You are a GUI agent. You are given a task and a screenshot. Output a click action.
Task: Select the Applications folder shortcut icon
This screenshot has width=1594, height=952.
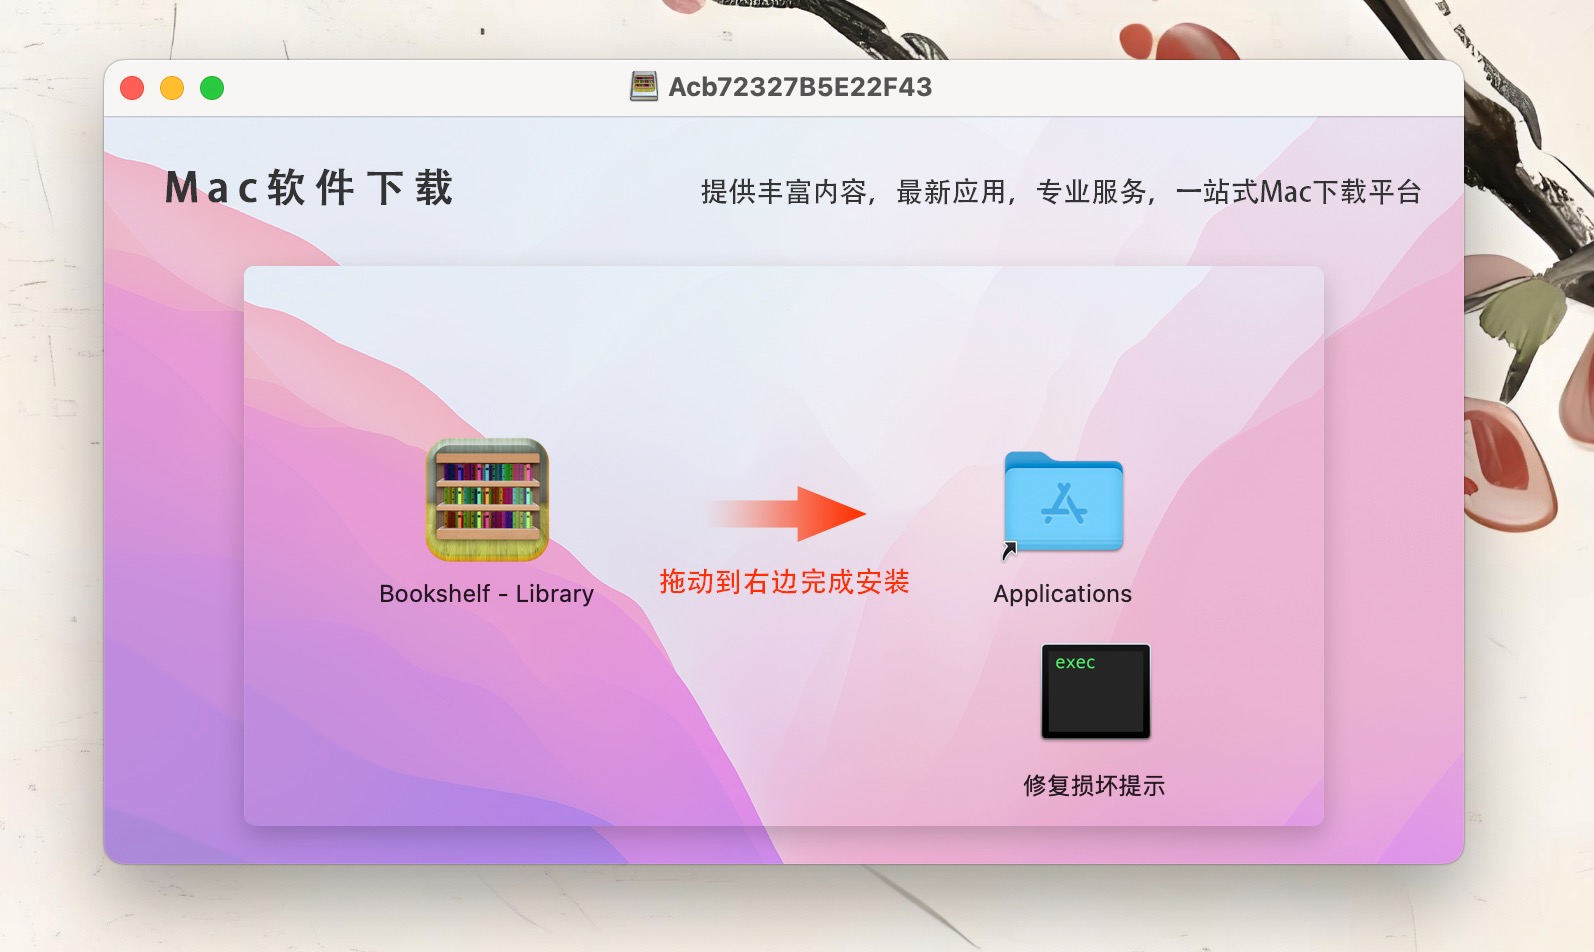1063,502
